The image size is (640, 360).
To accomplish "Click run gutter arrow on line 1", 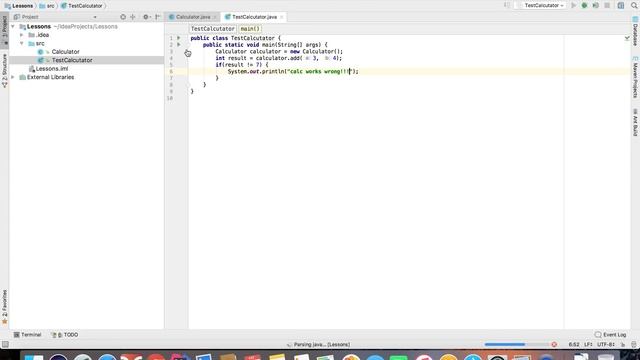I will tap(179, 38).
